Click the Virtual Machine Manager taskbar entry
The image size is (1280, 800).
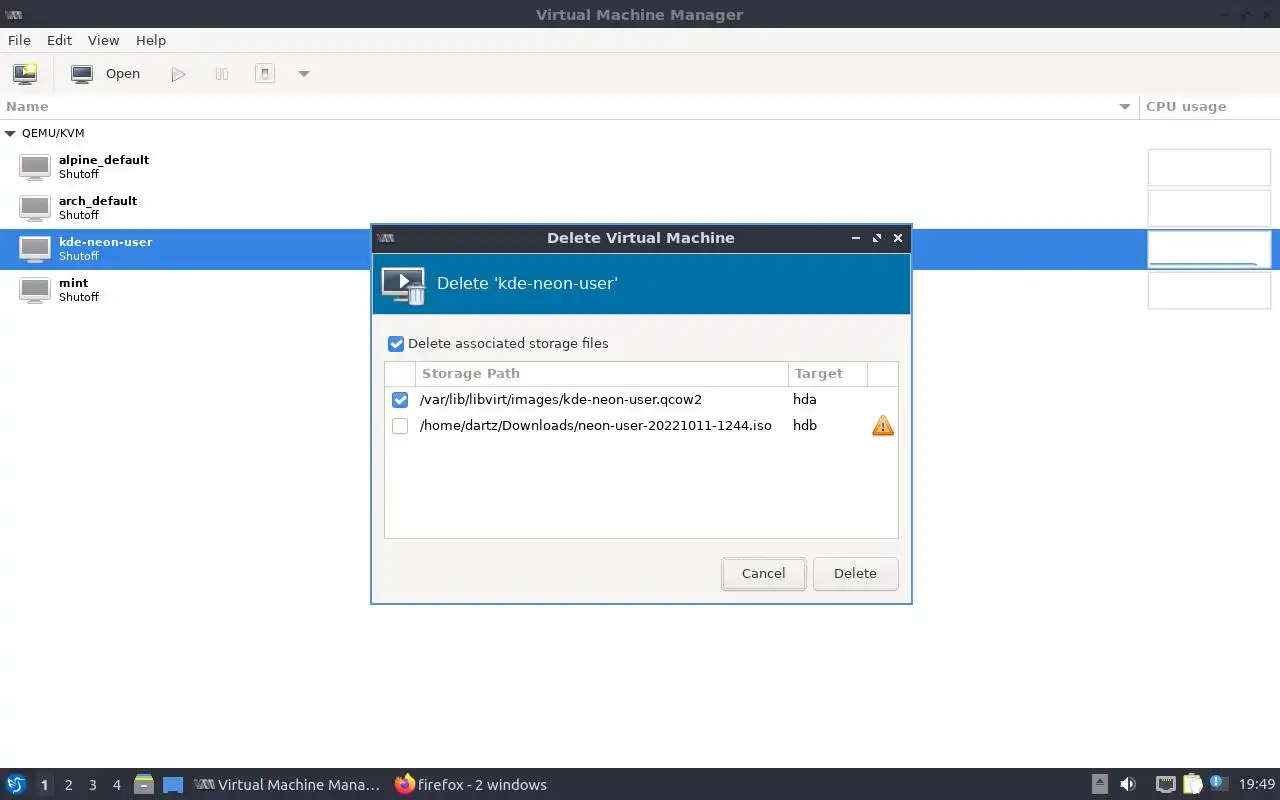click(x=287, y=785)
